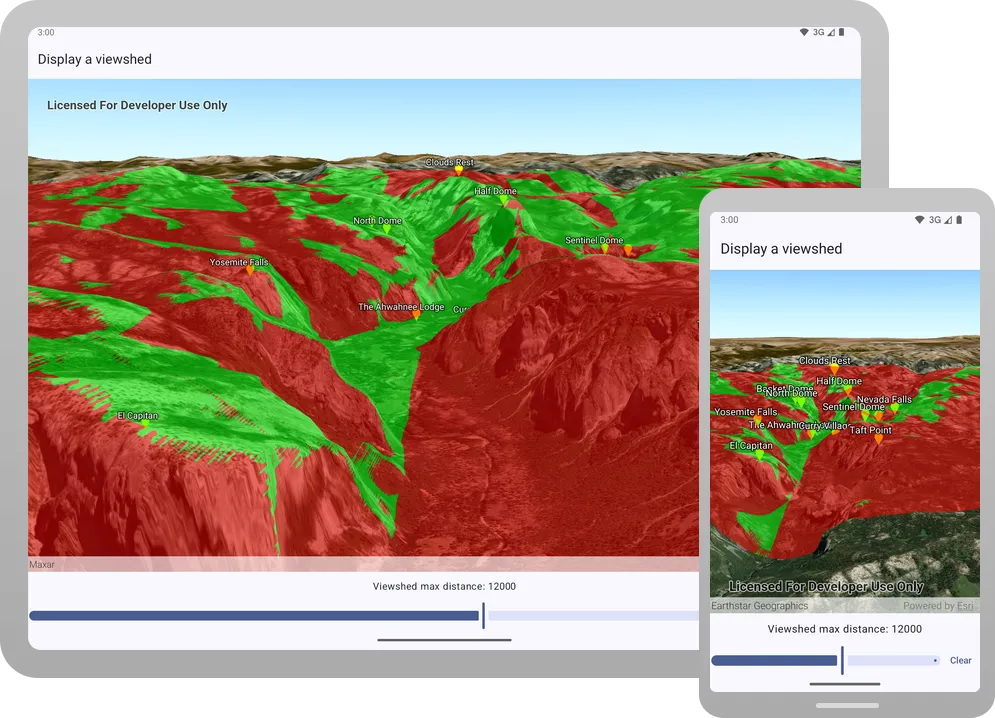
Task: Click the Wi-Fi icon in tablet status bar
Action: [804, 32]
